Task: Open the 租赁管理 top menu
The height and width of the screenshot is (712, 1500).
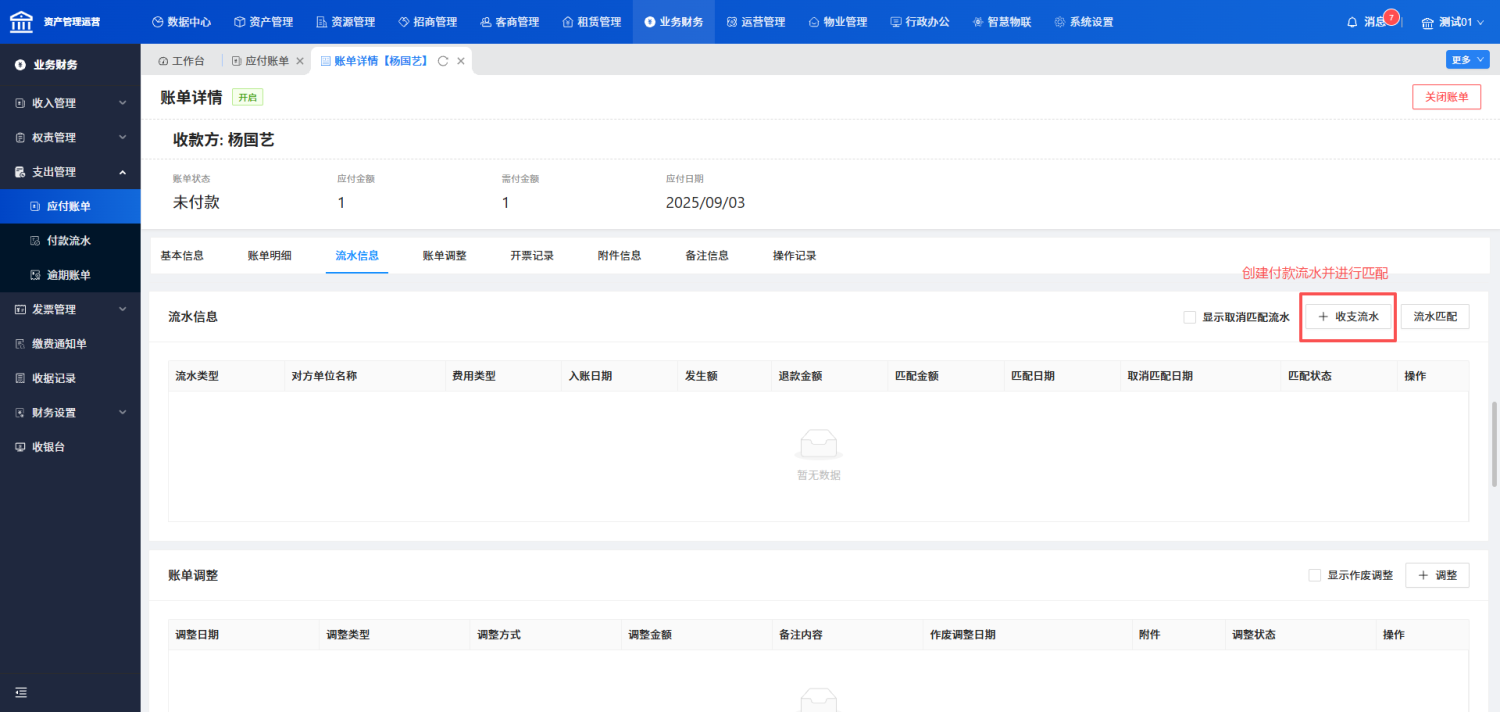Action: coord(591,22)
